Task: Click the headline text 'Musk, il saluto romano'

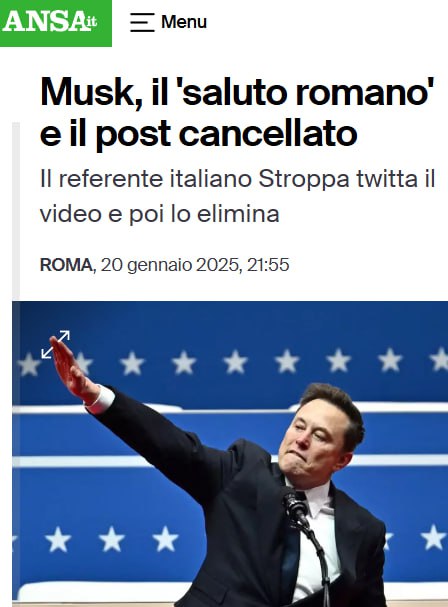Action: pyautogui.click(x=237, y=92)
